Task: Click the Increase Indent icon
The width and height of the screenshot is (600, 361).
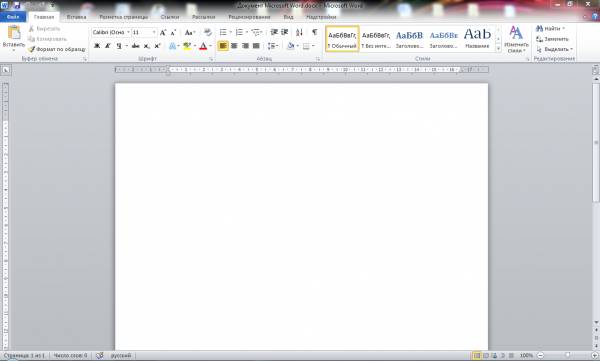Action: pos(284,32)
